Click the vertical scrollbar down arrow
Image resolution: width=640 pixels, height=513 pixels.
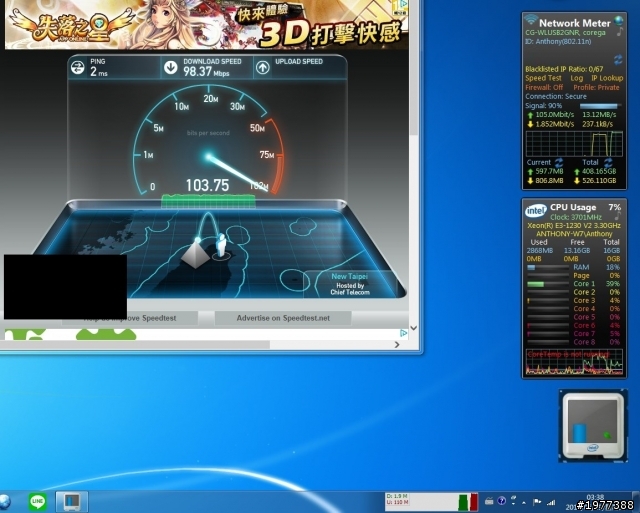[413, 328]
